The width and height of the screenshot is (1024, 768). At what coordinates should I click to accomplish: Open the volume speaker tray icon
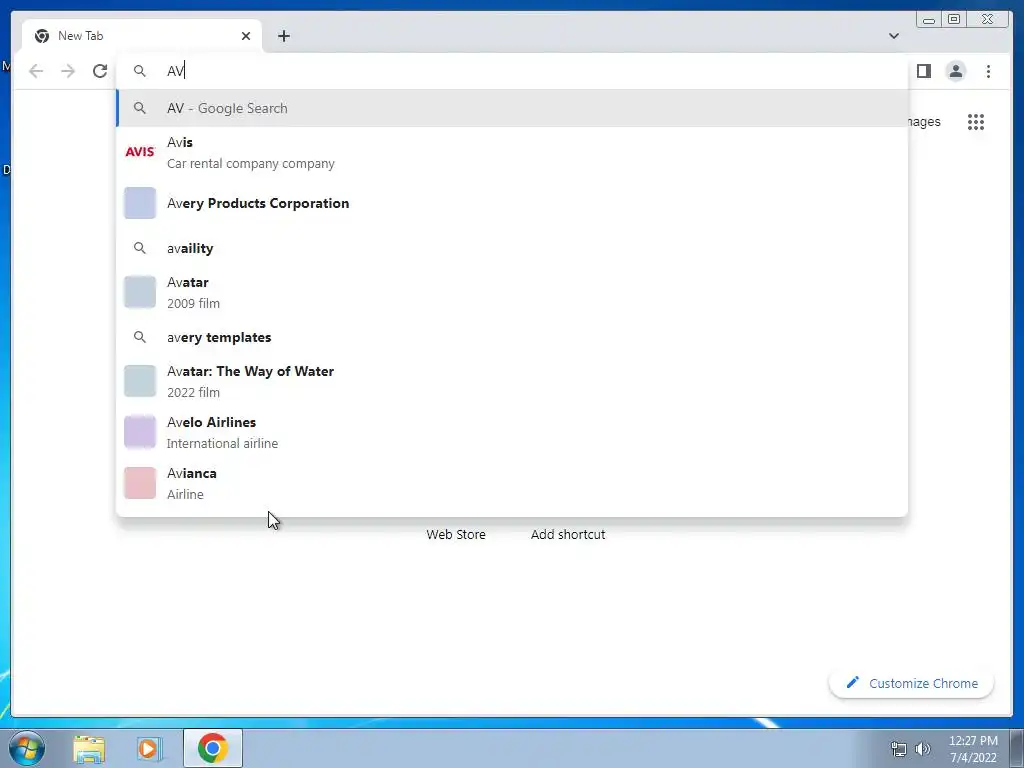923,749
